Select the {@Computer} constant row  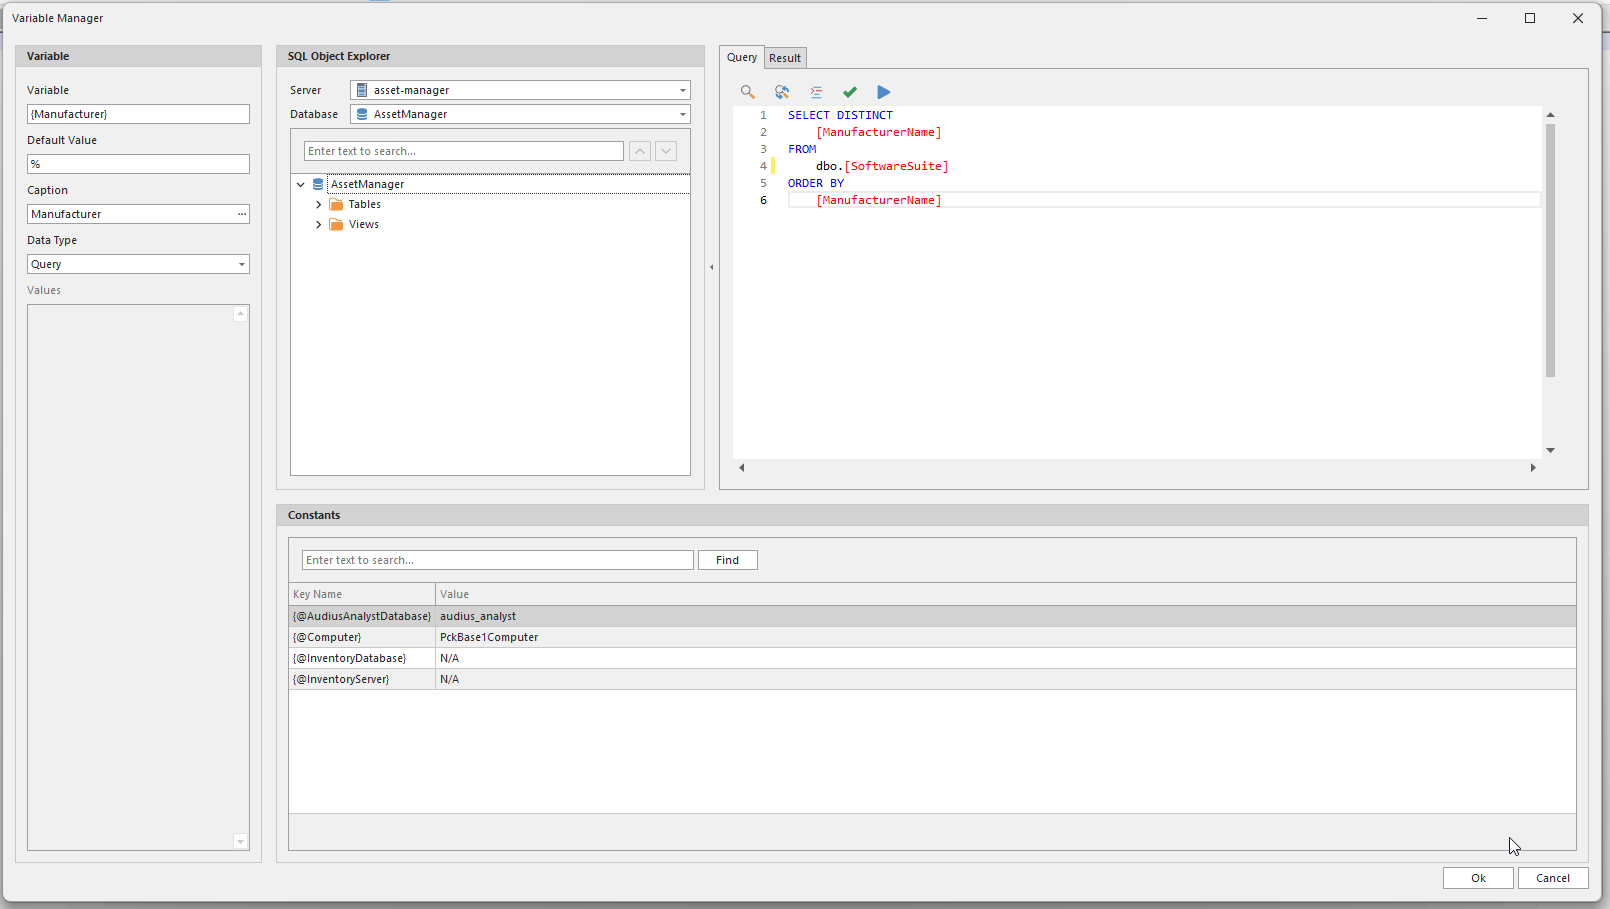tap(932, 637)
